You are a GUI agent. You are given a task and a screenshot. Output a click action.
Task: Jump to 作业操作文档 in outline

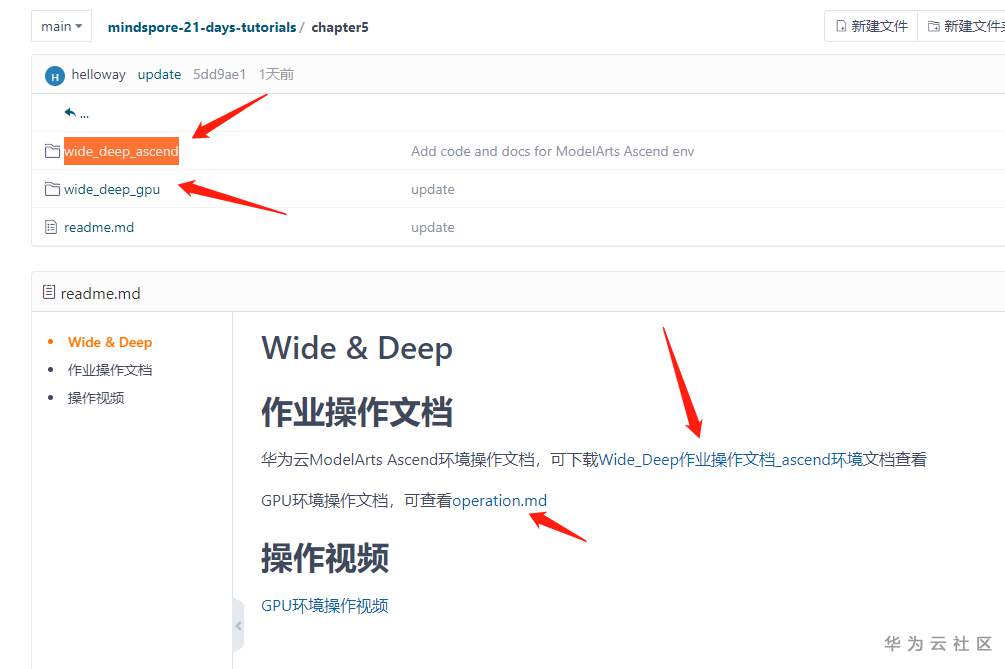pyautogui.click(x=110, y=370)
